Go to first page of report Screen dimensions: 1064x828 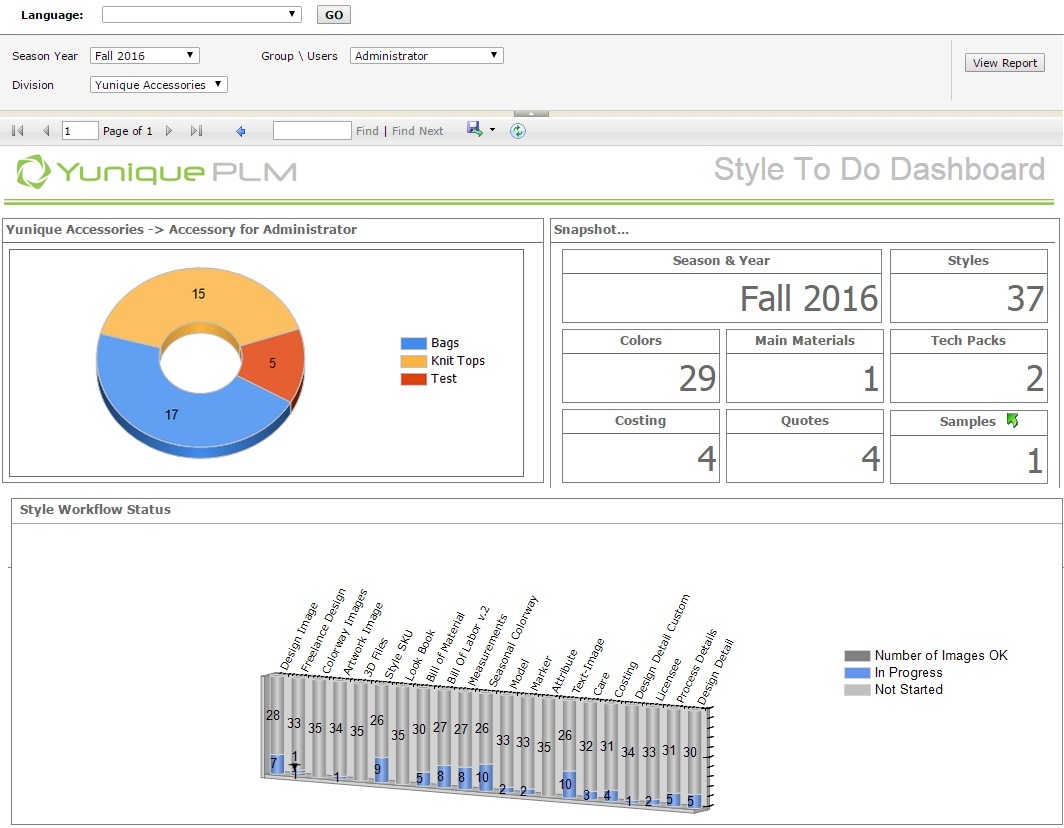[x=18, y=131]
